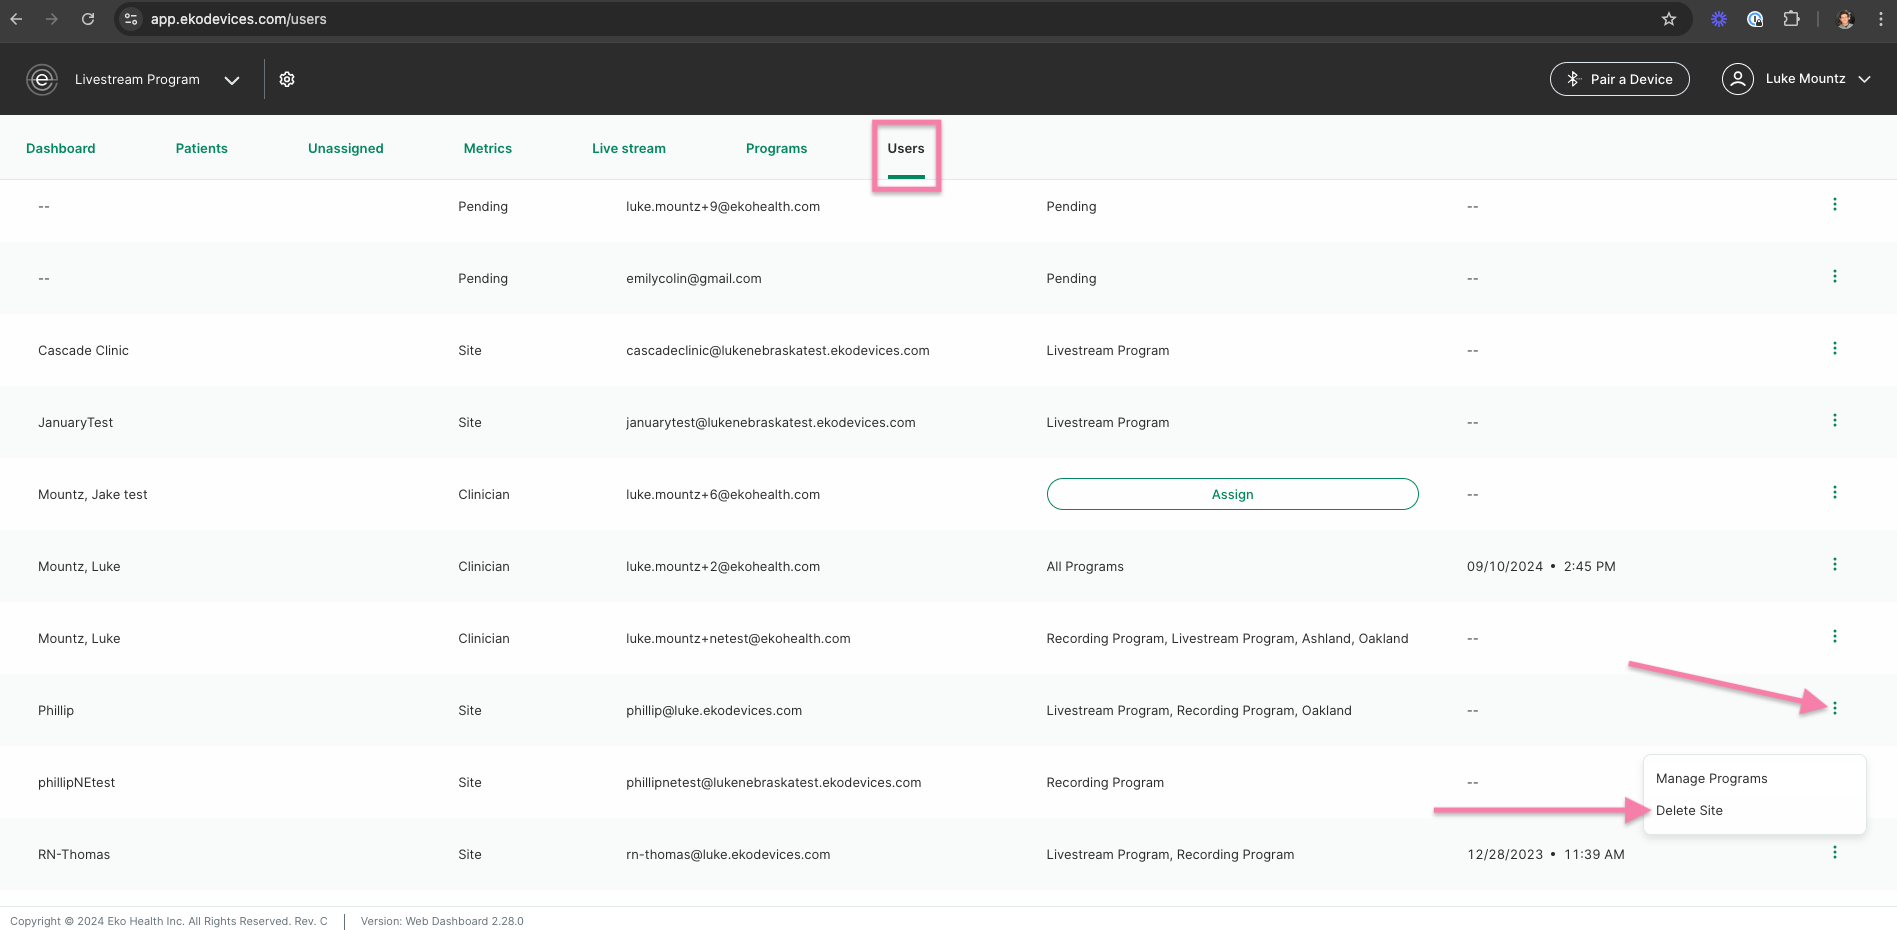
Task: Open options menu for RN-Thomas row
Action: pyautogui.click(x=1834, y=852)
